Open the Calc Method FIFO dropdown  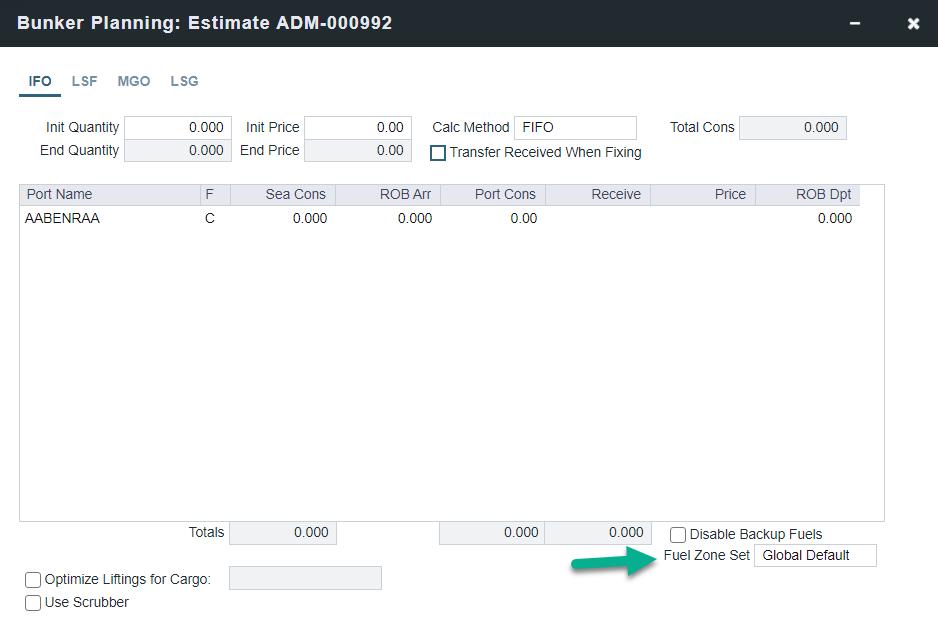click(575, 128)
